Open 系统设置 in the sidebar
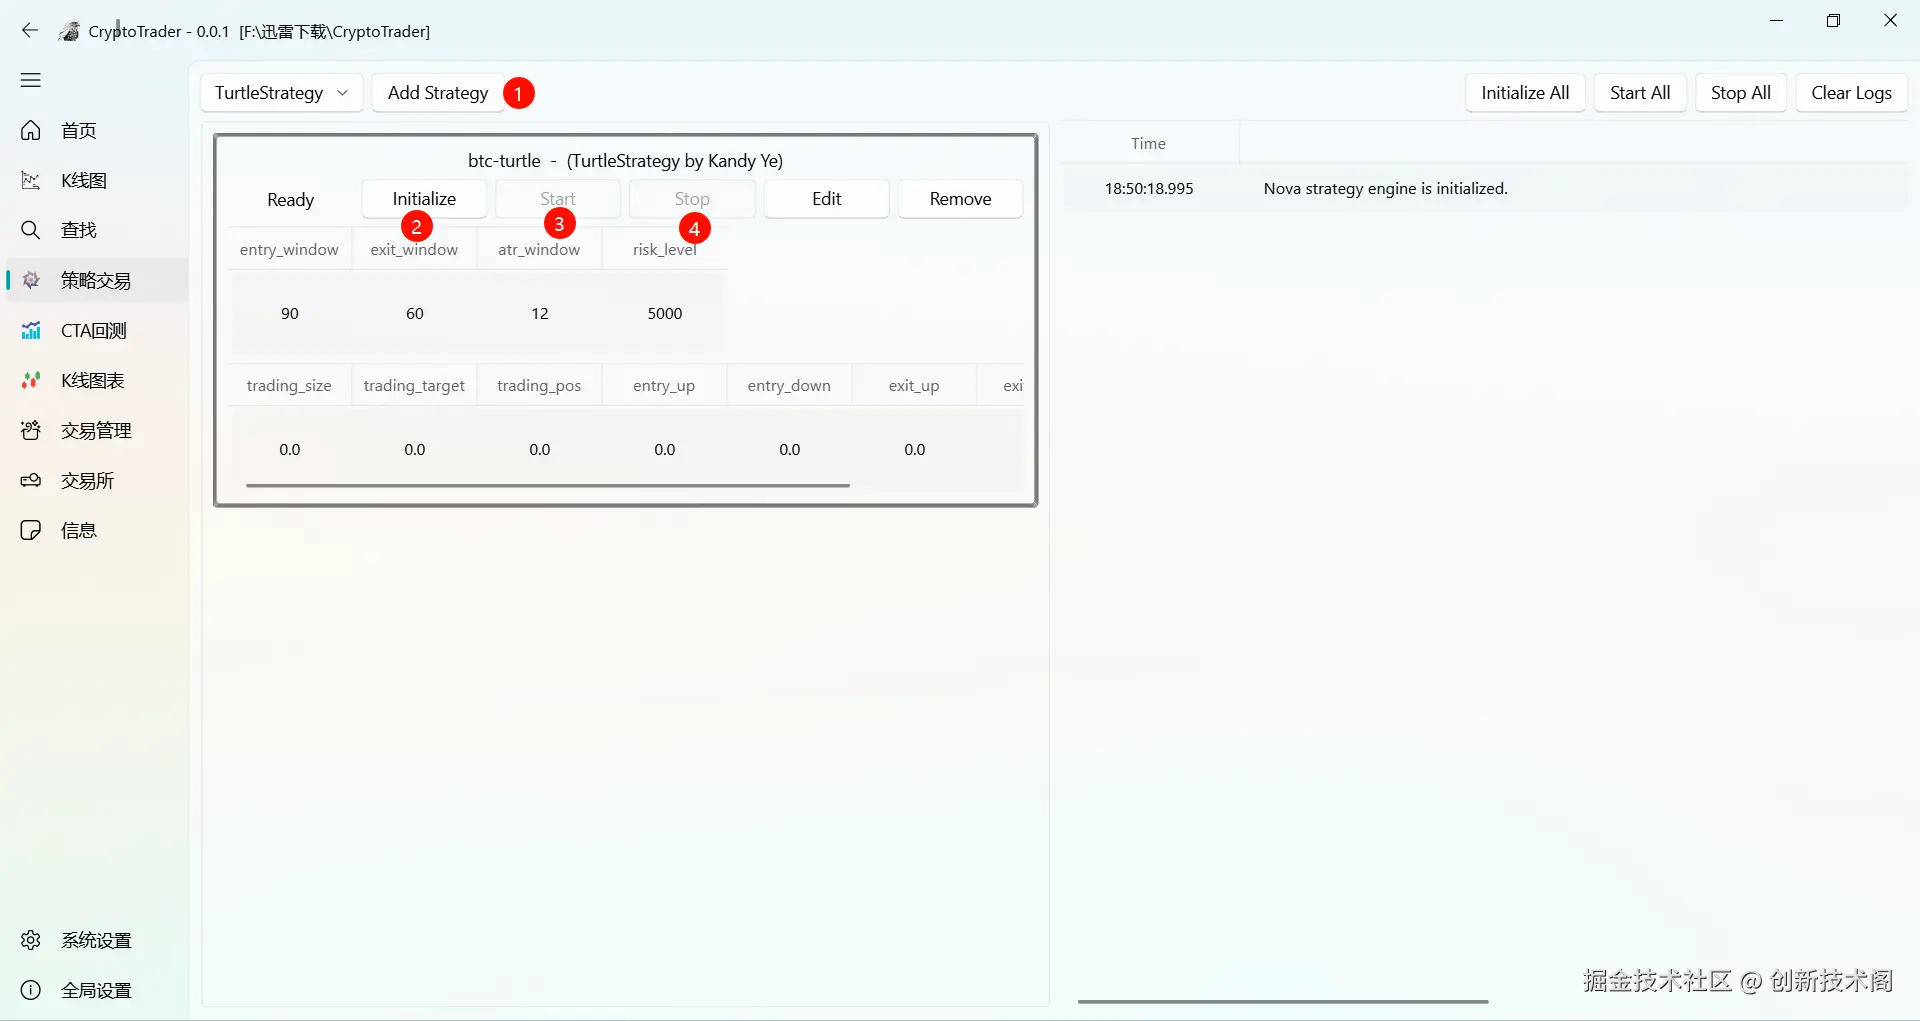The image size is (1920, 1021). pos(96,941)
